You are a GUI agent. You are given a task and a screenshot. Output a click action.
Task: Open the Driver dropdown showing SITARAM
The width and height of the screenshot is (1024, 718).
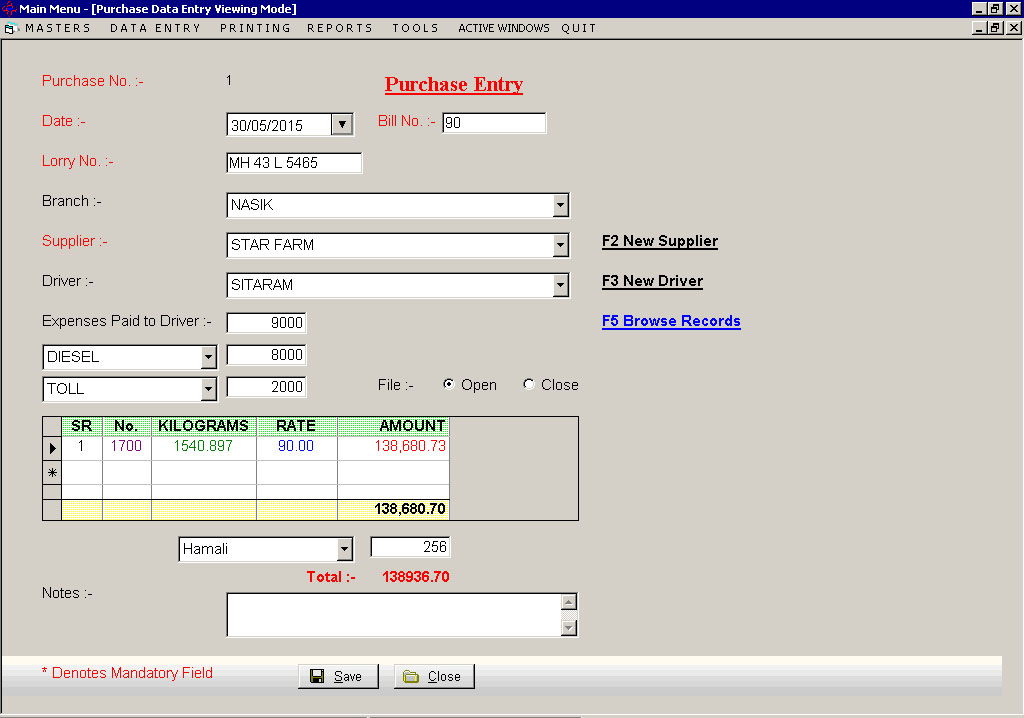(x=560, y=285)
